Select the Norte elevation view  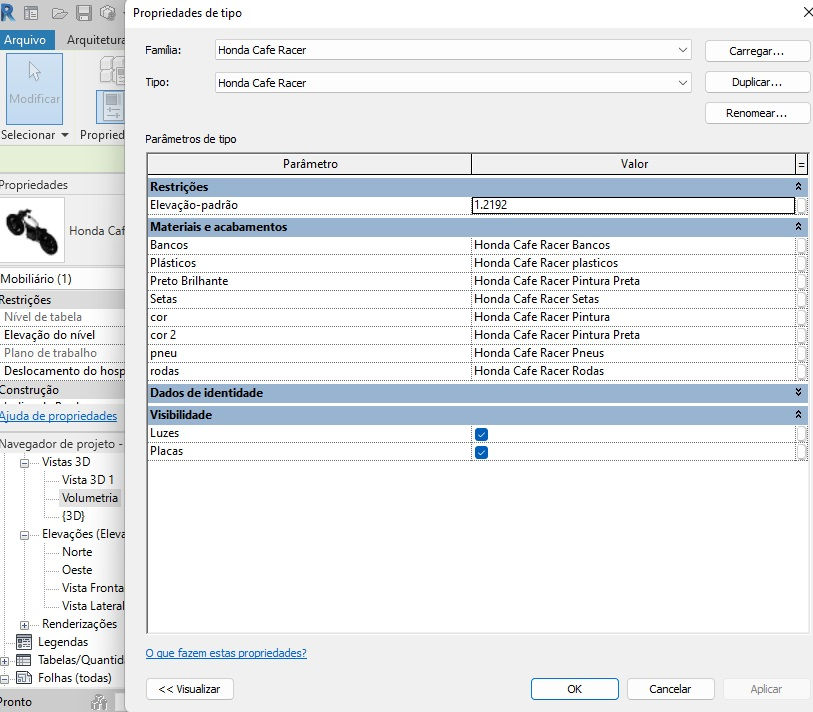point(77,552)
